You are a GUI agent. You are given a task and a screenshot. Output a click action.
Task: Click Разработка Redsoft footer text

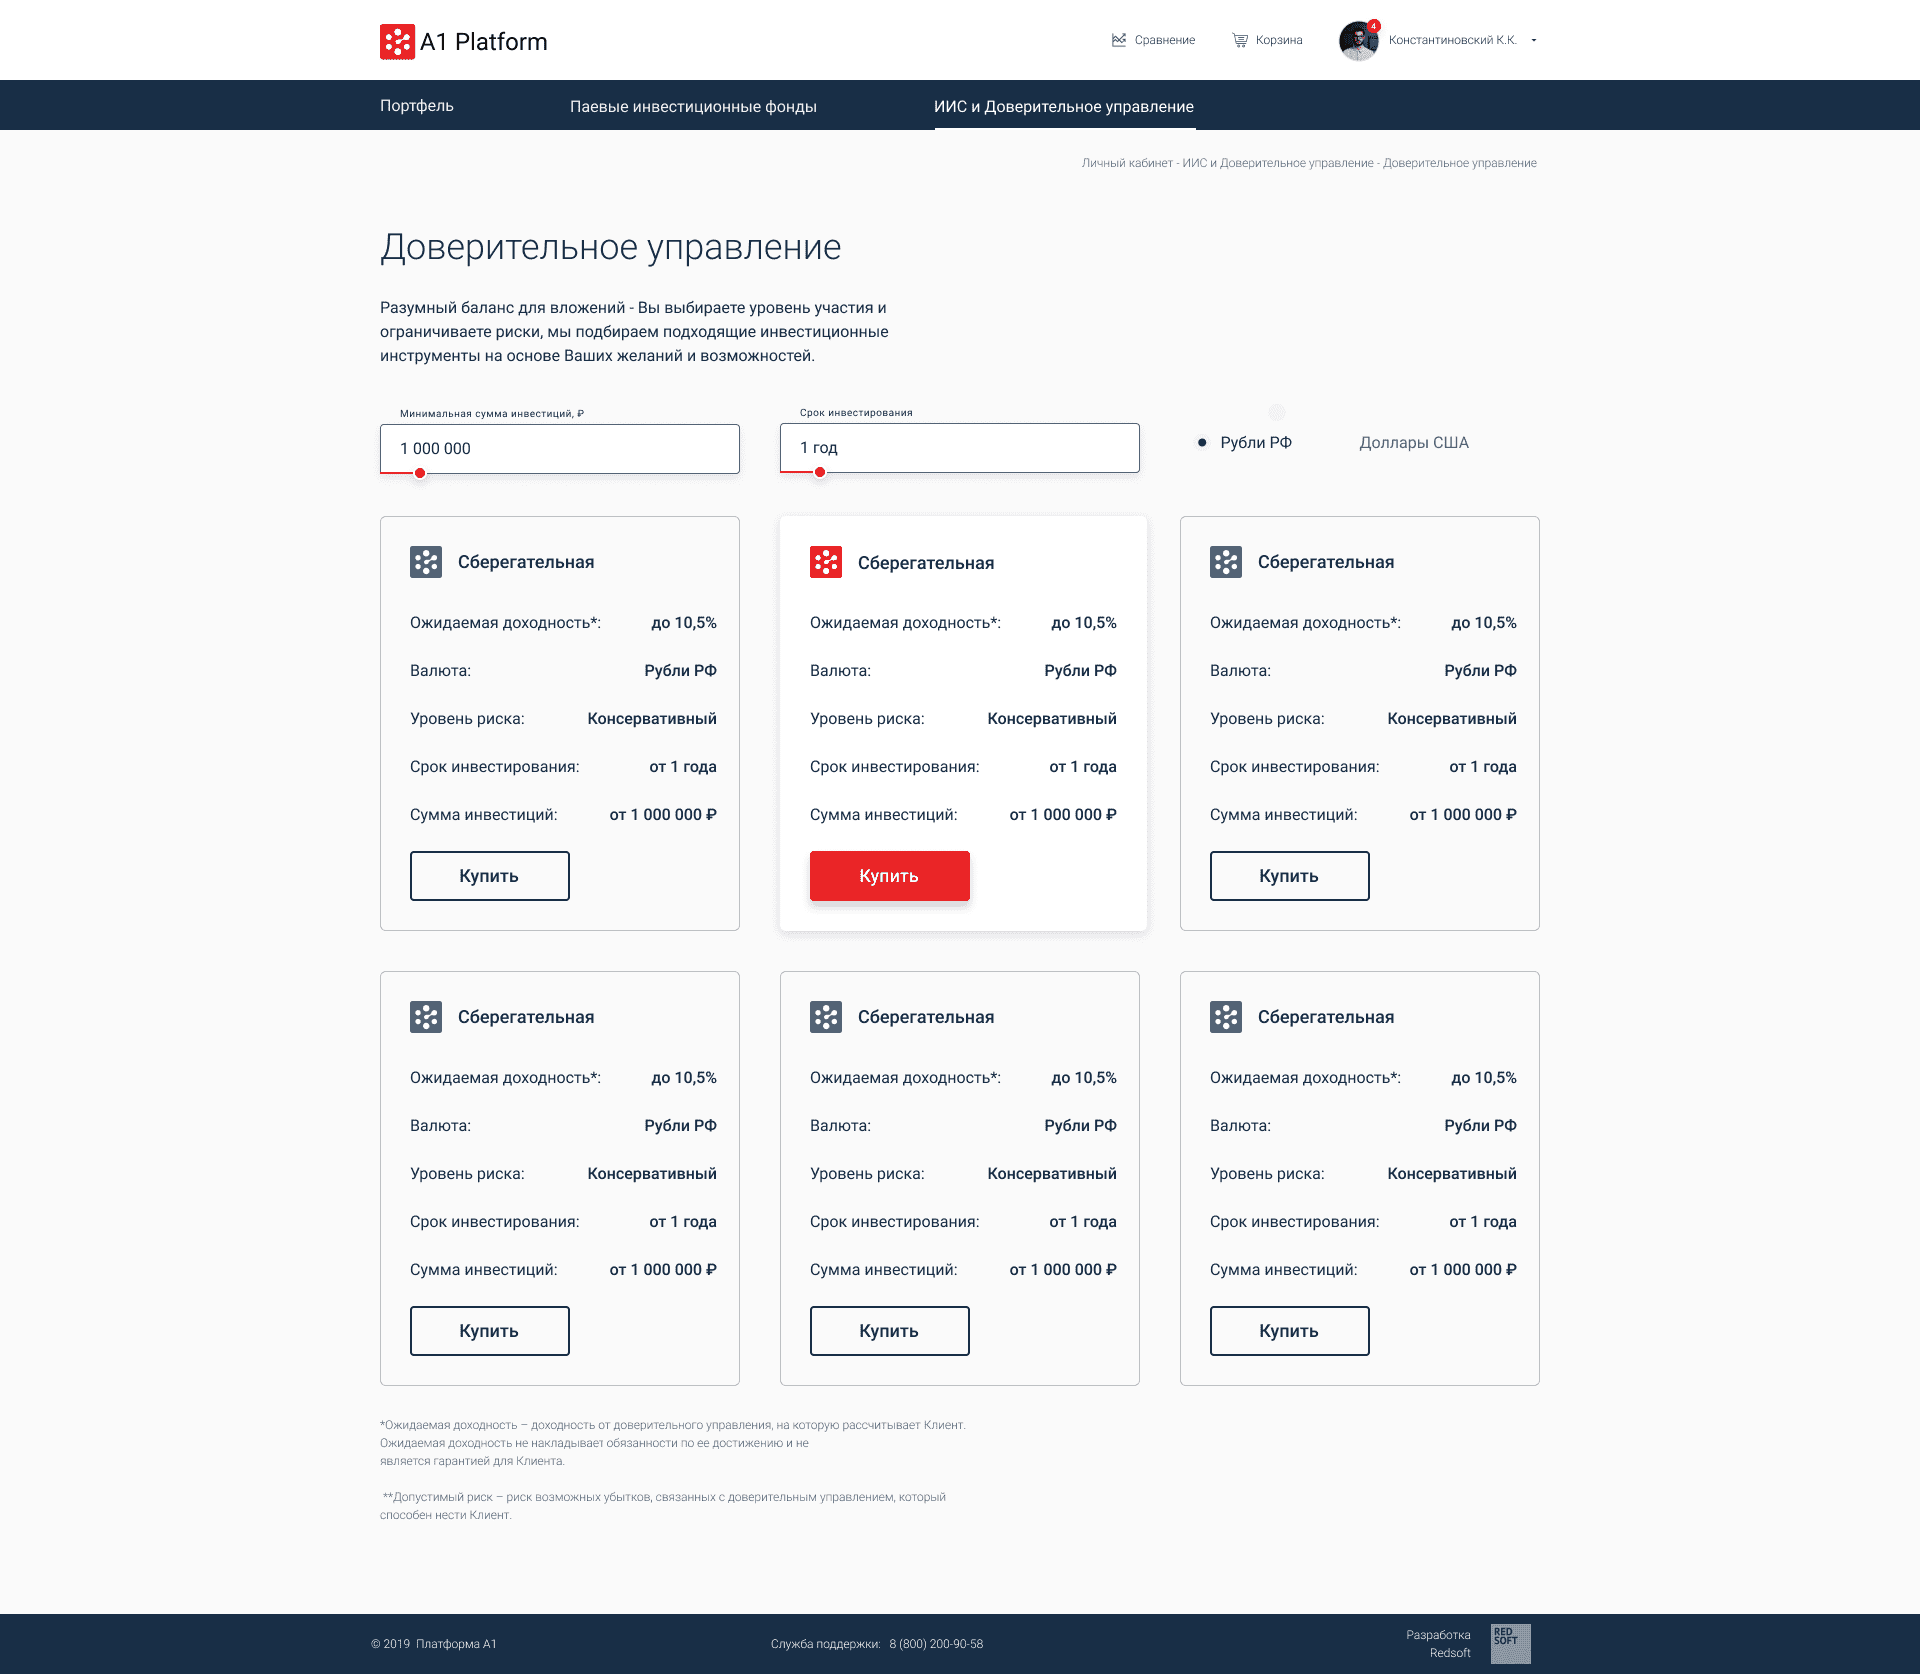pyautogui.click(x=1438, y=1644)
